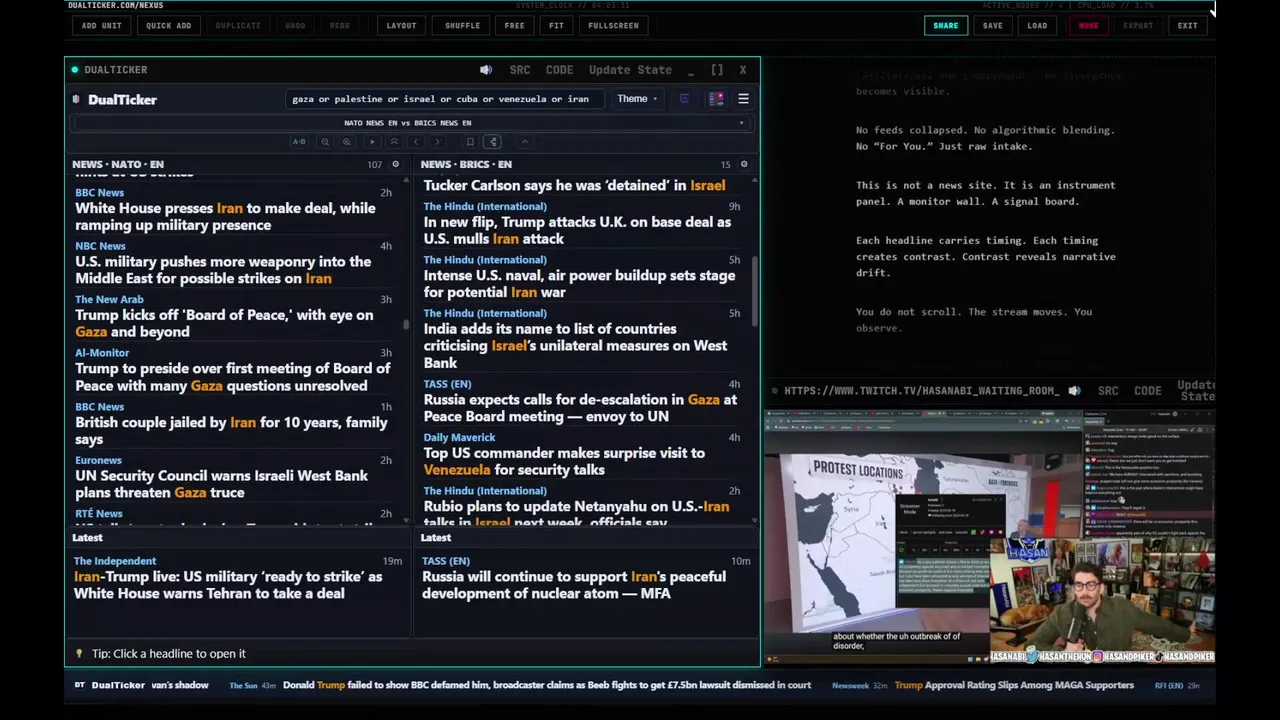Click CODE on the DualTicker unit titlebar
This screenshot has height=720, width=1280.
560,70
